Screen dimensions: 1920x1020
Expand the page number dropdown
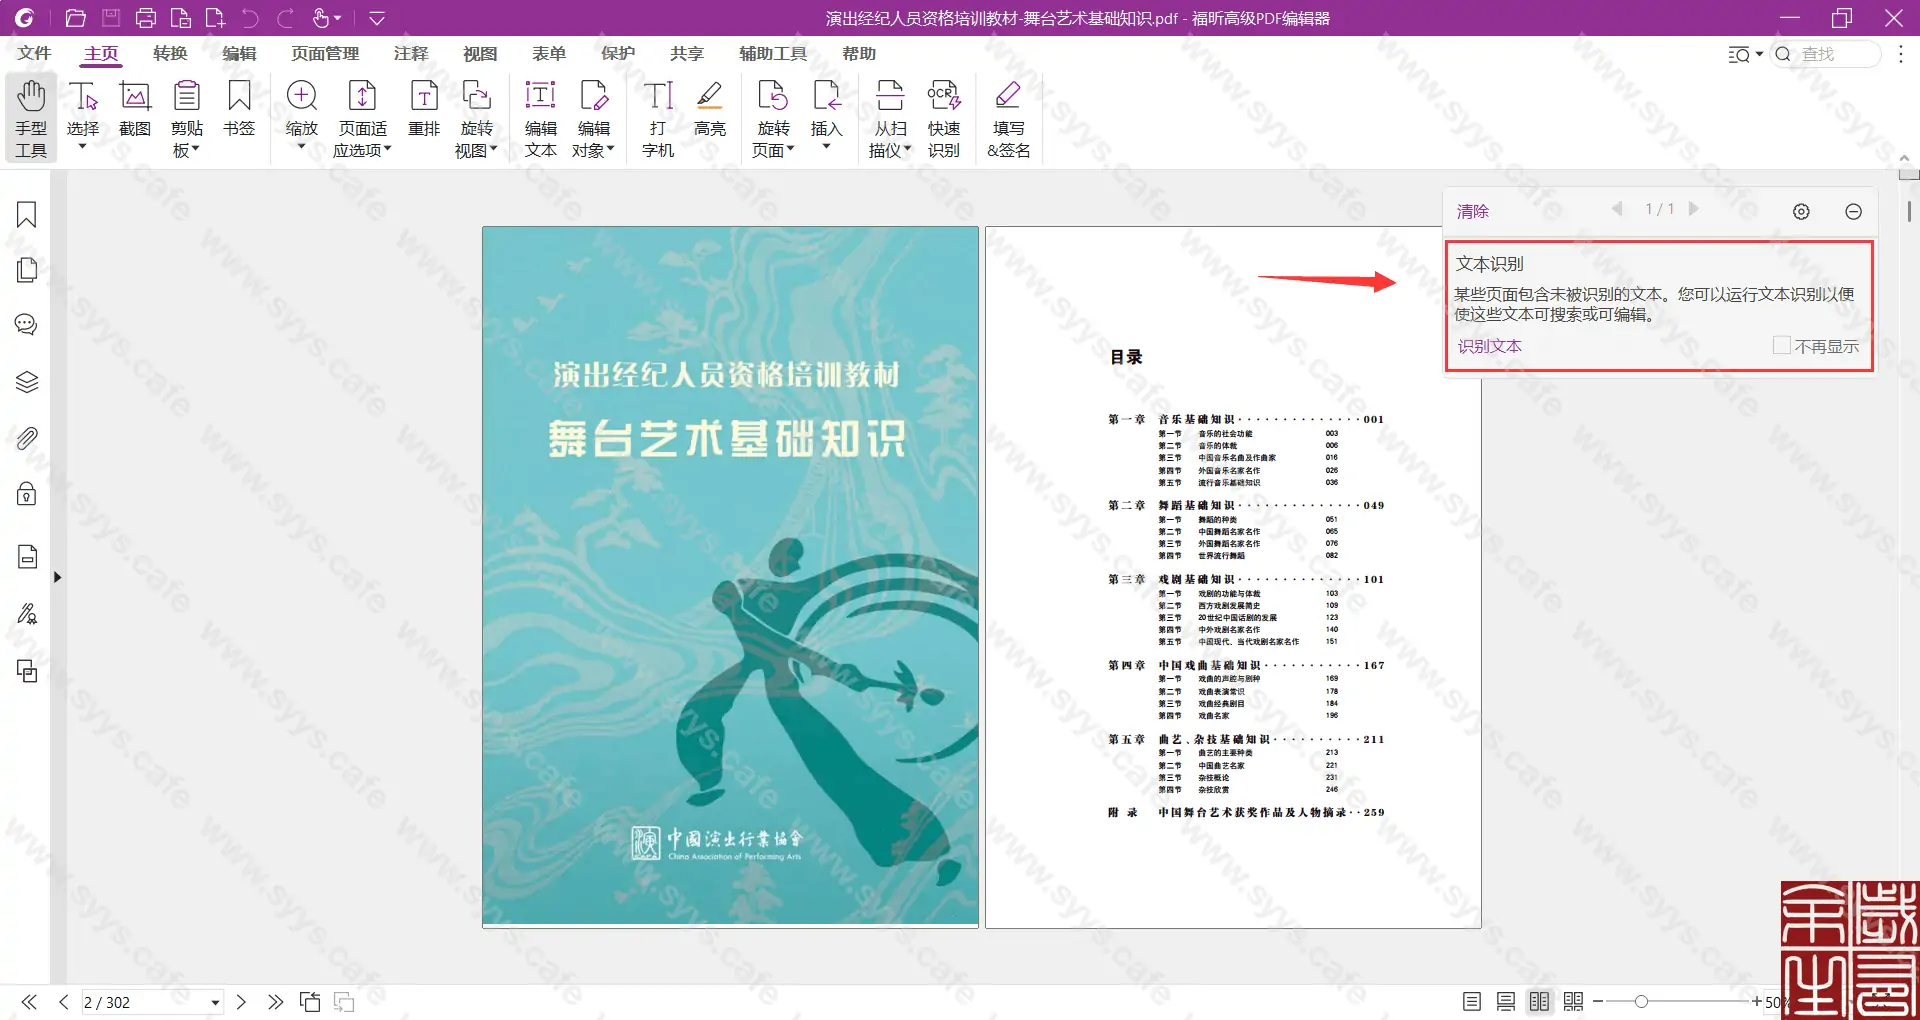pos(213,1002)
